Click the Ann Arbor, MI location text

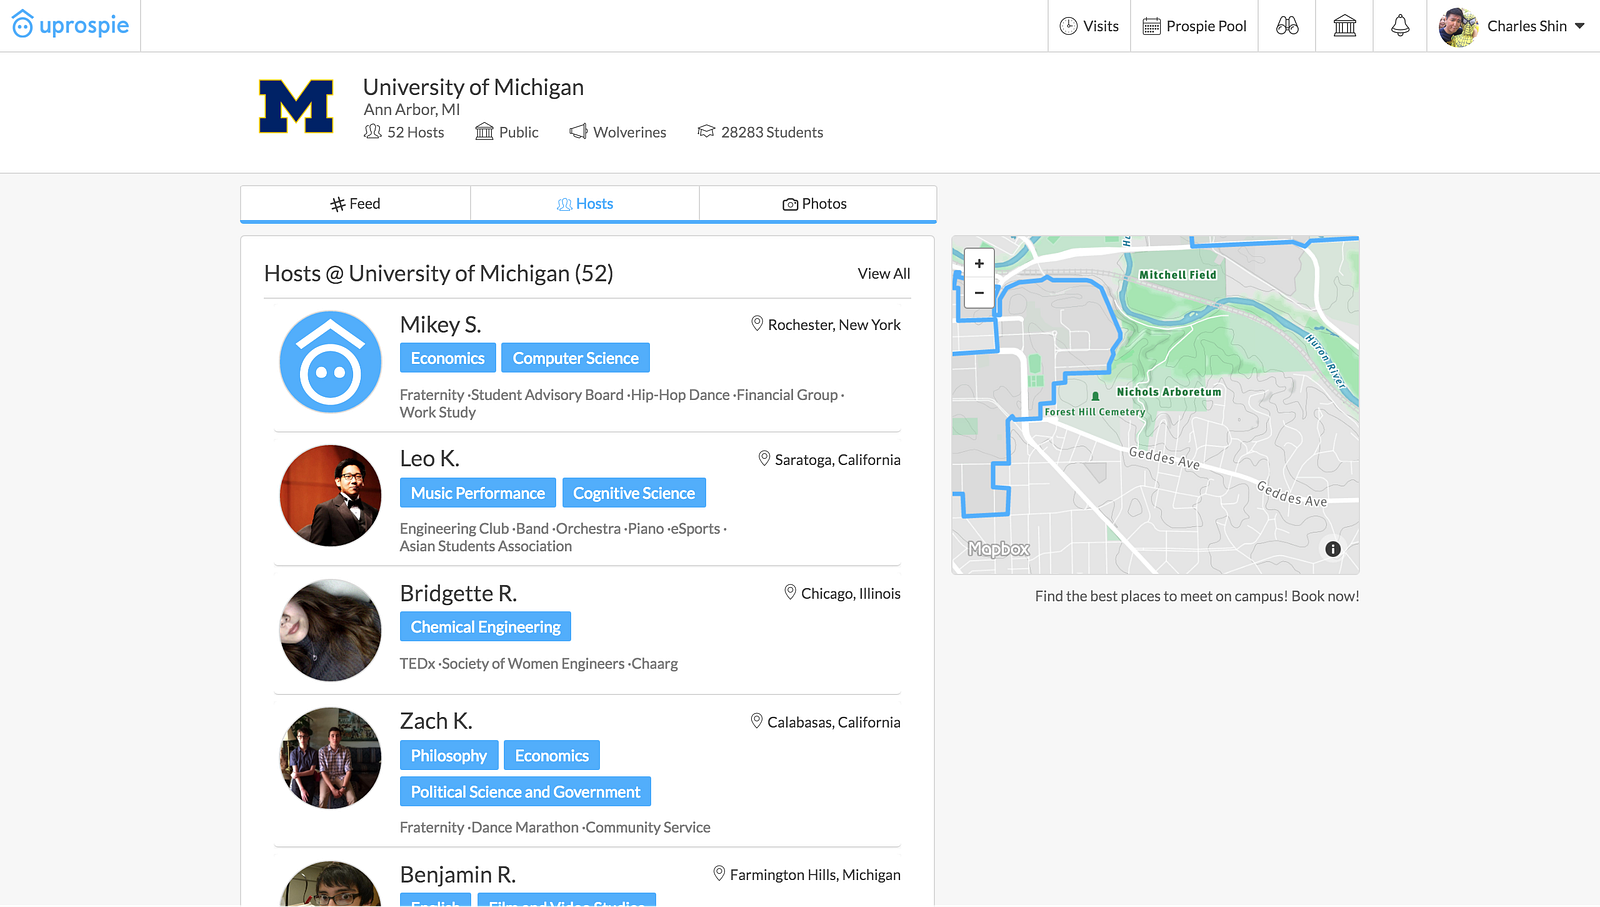click(412, 110)
